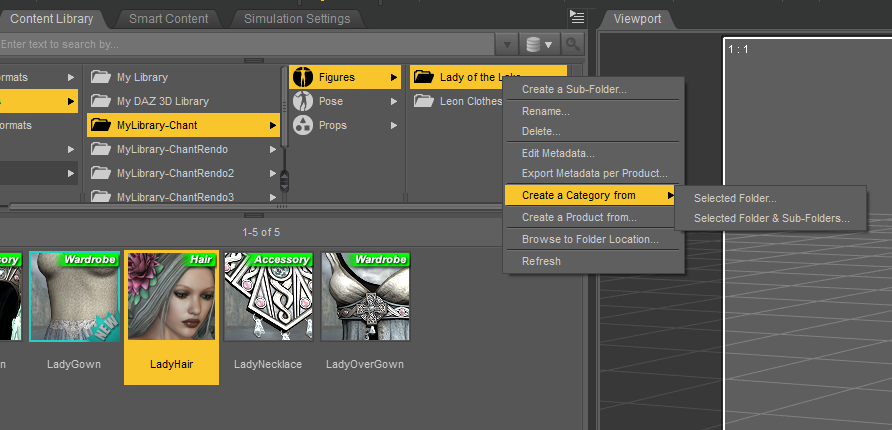Viewport: 892px width, 430px height.
Task: Click the 1 : 1 aspect label in Viewport
Action: [738, 49]
